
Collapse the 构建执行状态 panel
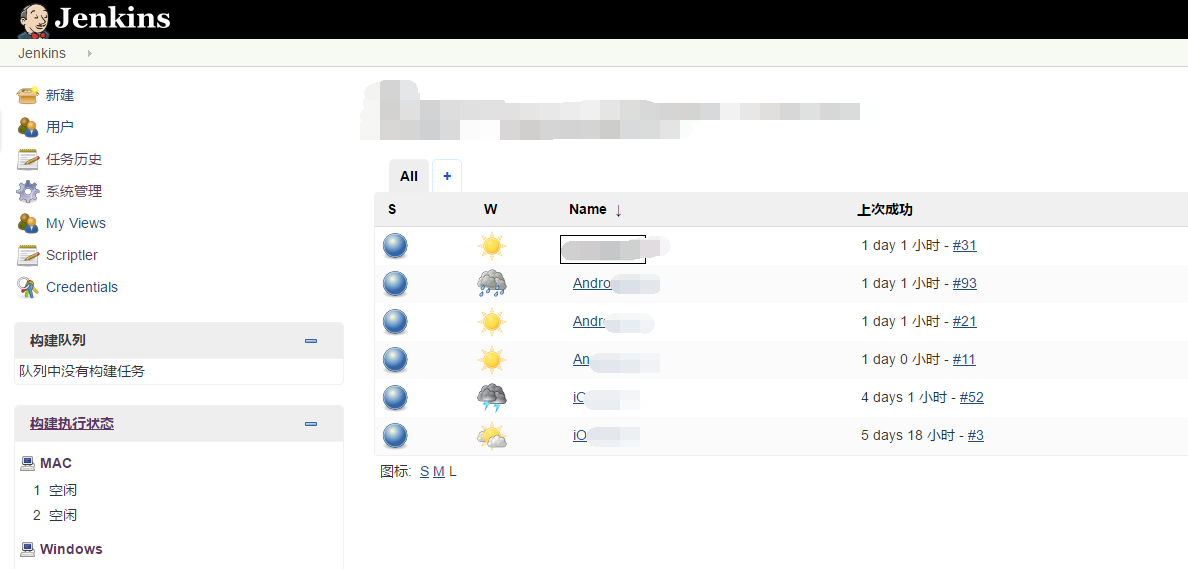tap(311, 424)
